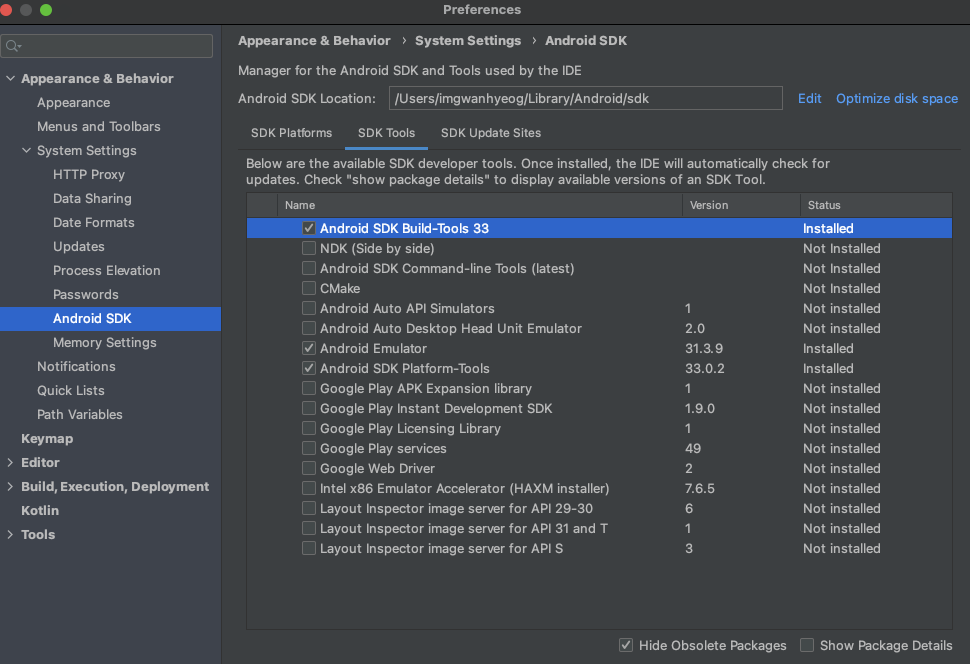This screenshot has width=970, height=664.
Task: Open the Appearance settings page
Action: tap(74, 103)
